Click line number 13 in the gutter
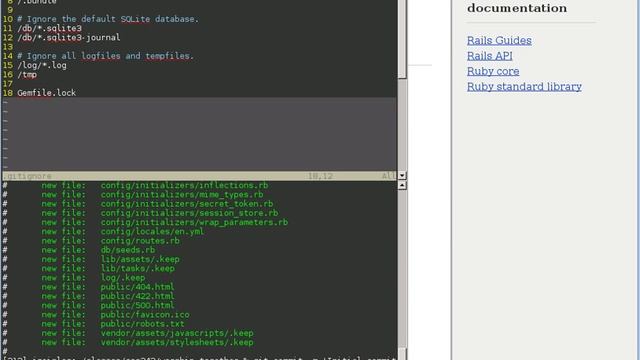640x360 pixels. click(8, 47)
